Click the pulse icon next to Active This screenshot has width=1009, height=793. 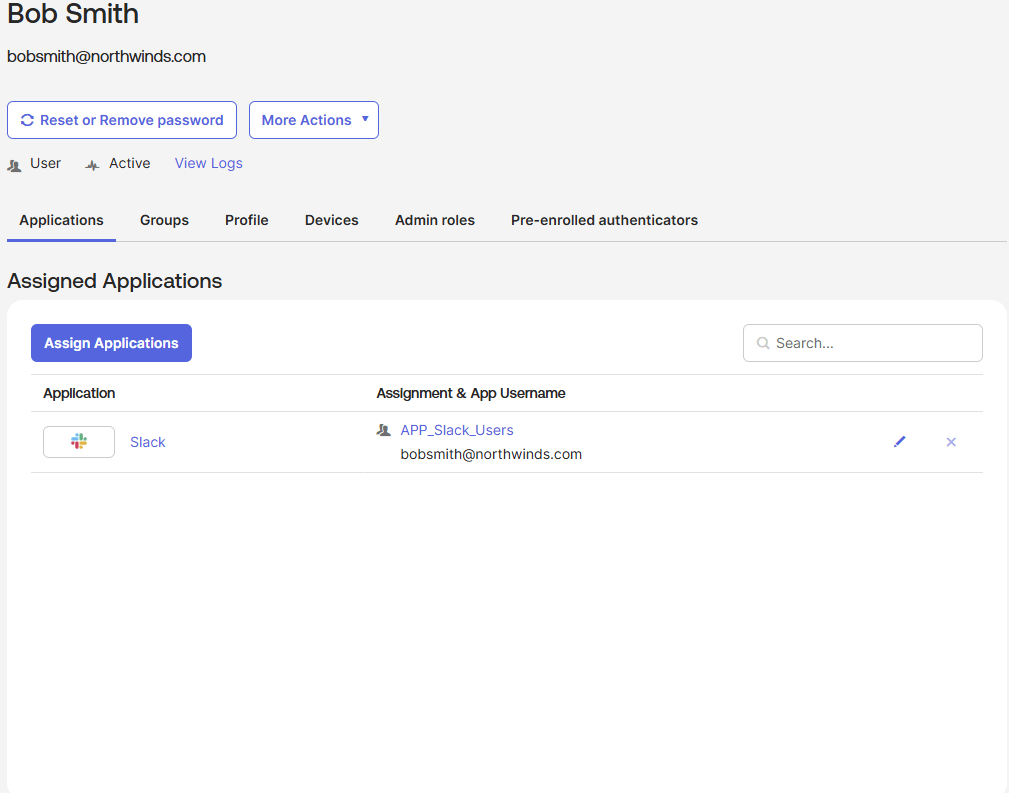pyautogui.click(x=93, y=165)
